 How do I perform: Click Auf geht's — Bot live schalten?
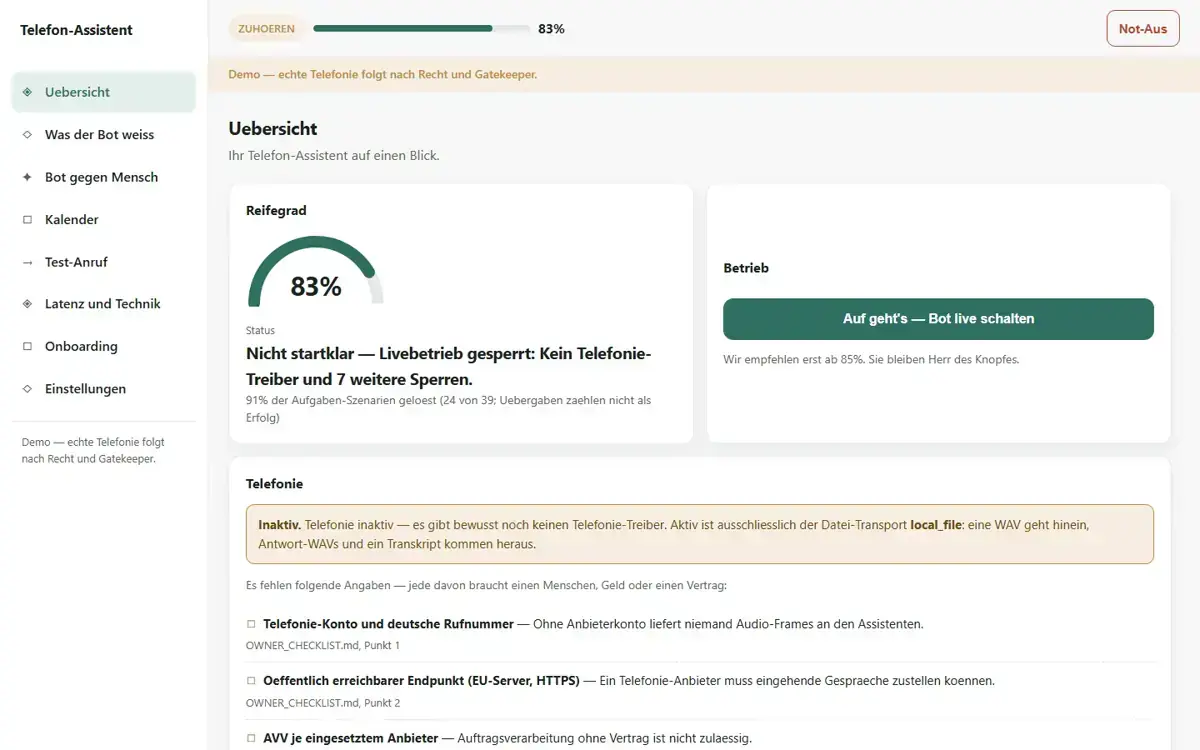(x=938, y=319)
